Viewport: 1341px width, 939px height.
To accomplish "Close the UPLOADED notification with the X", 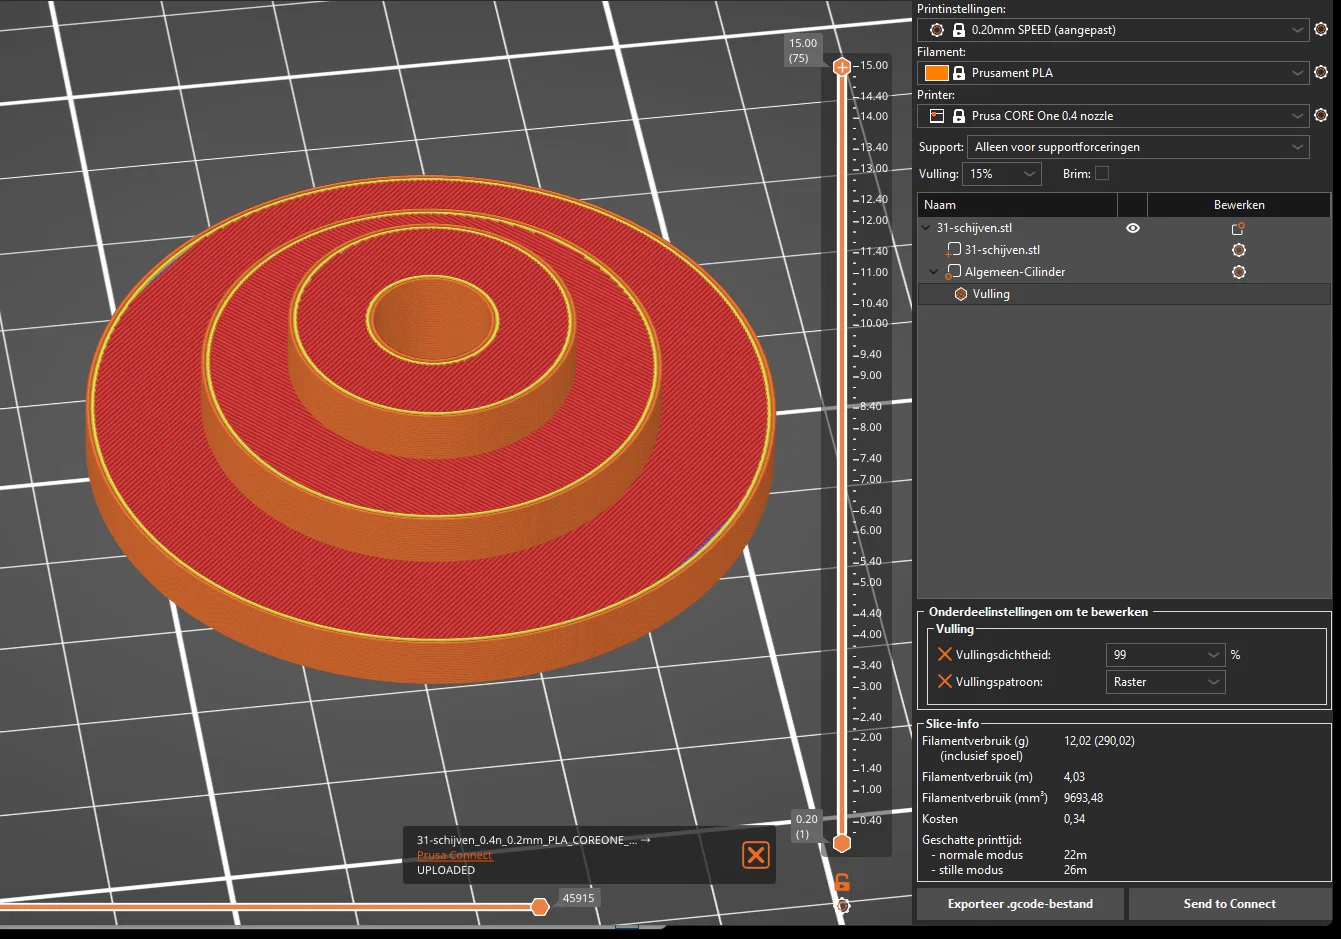I will (756, 855).
